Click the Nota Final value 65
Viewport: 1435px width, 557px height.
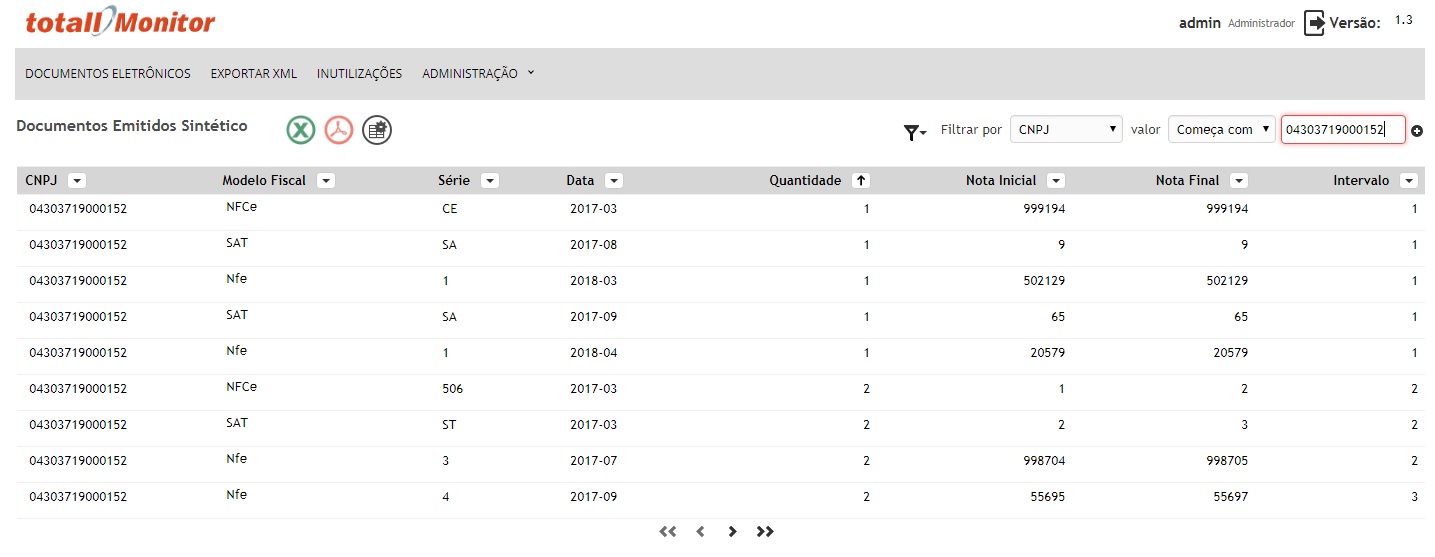pyautogui.click(x=1240, y=317)
